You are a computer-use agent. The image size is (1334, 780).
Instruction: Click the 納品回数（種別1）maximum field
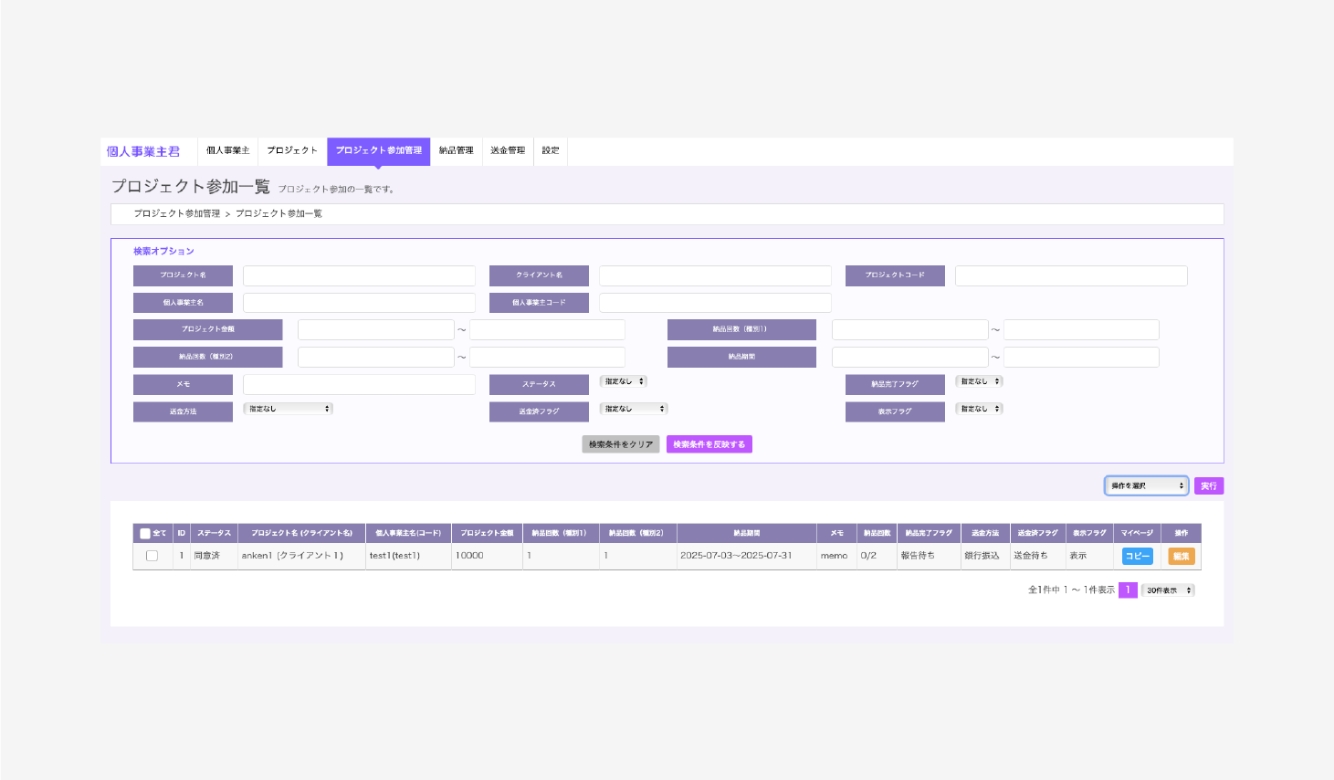pyautogui.click(x=1081, y=330)
